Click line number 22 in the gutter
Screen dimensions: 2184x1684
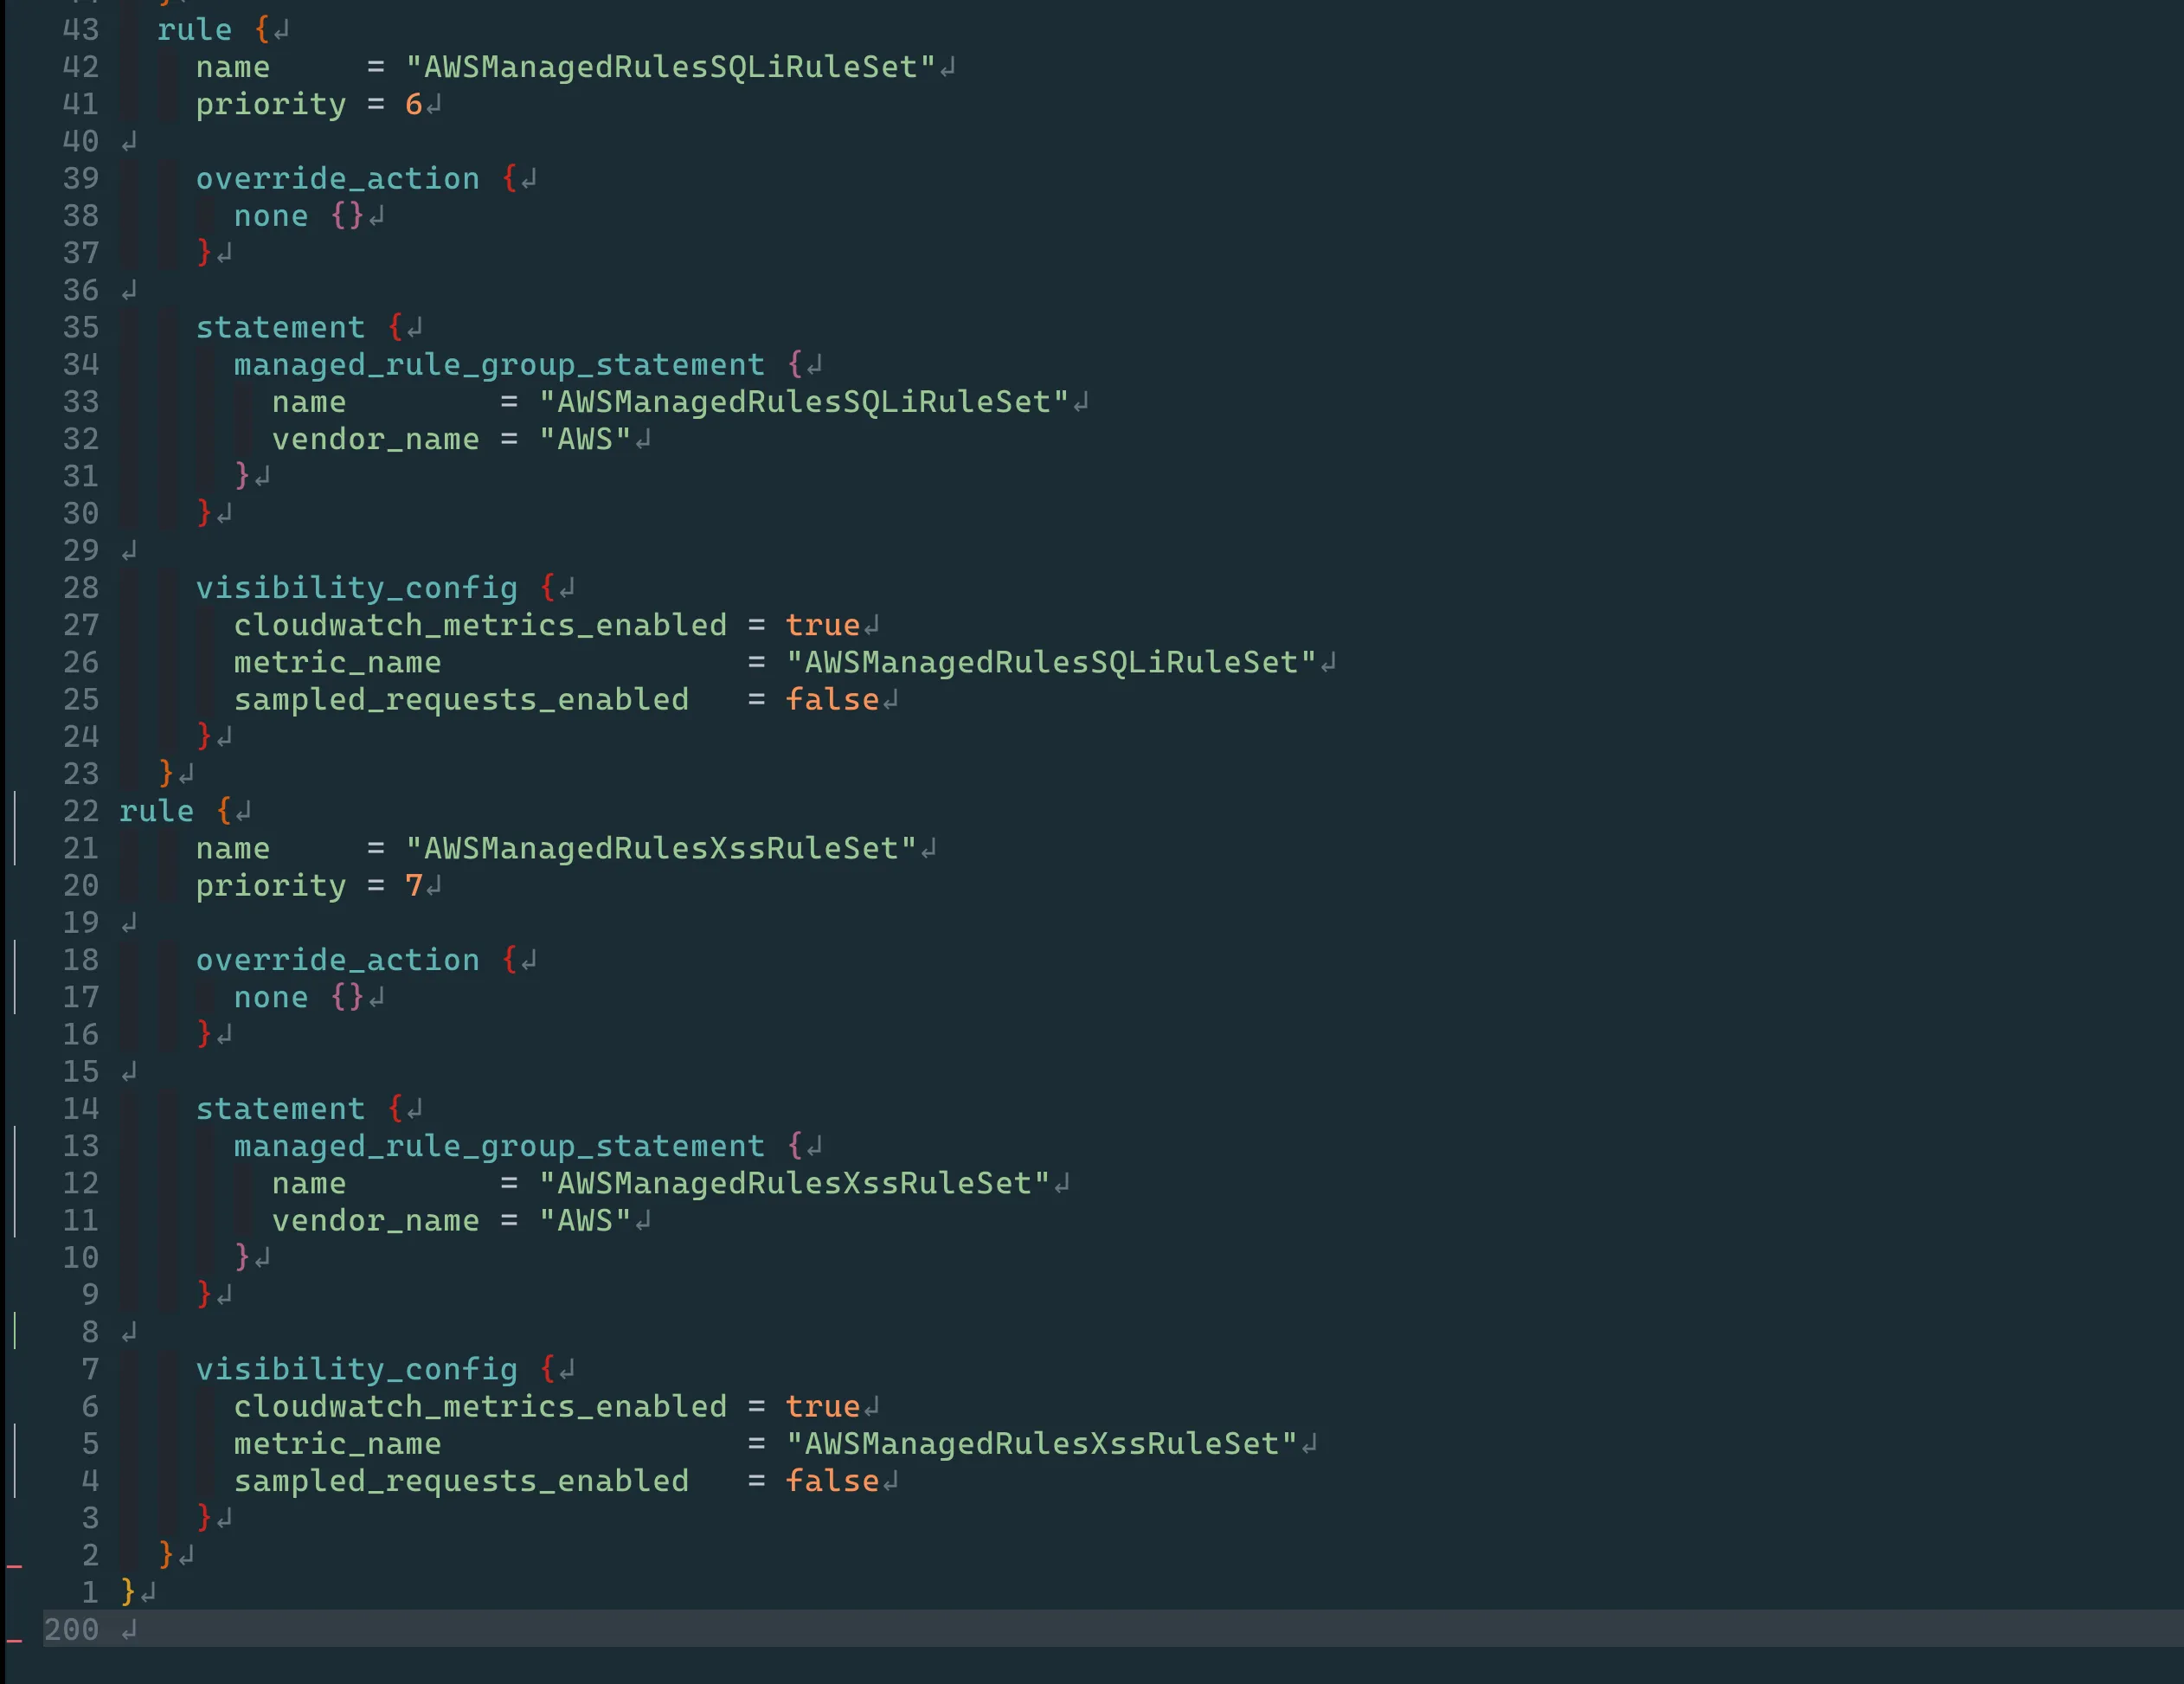[81, 811]
